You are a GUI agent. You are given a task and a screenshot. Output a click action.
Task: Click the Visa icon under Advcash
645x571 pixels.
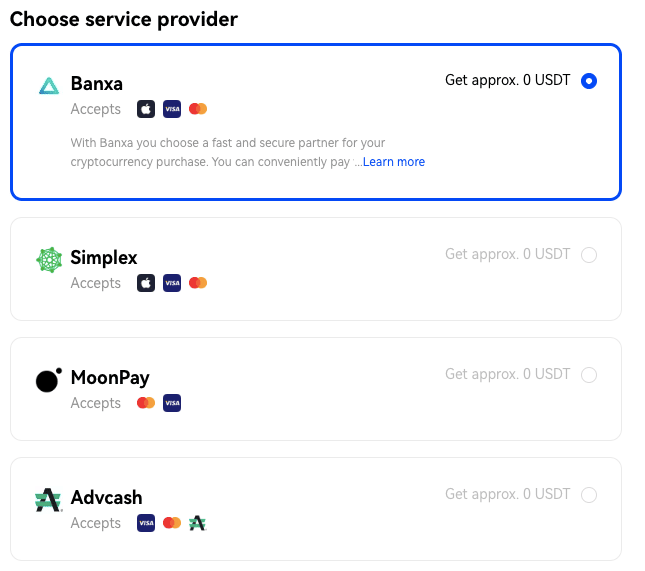[x=146, y=523]
